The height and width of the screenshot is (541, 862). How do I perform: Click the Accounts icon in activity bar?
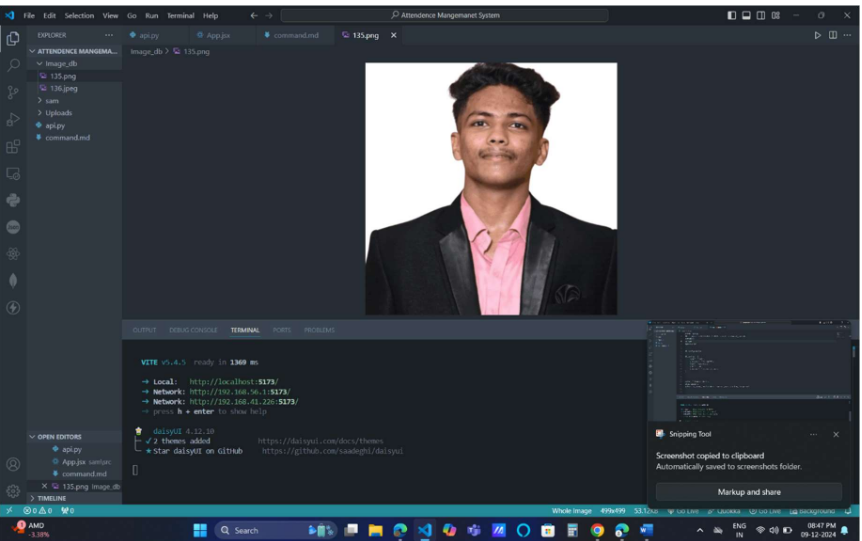[13, 464]
